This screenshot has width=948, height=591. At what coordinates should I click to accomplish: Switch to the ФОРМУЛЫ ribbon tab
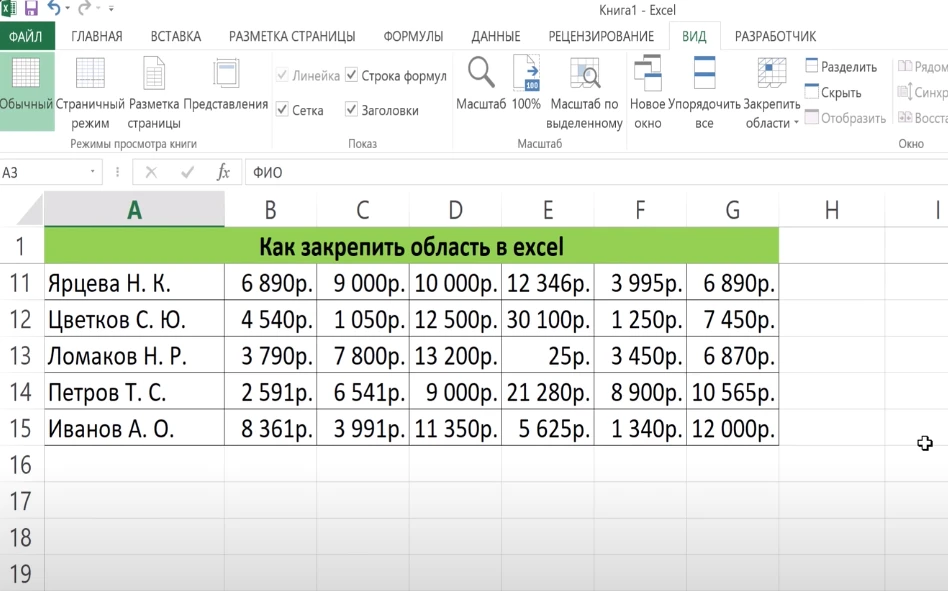pyautogui.click(x=413, y=37)
